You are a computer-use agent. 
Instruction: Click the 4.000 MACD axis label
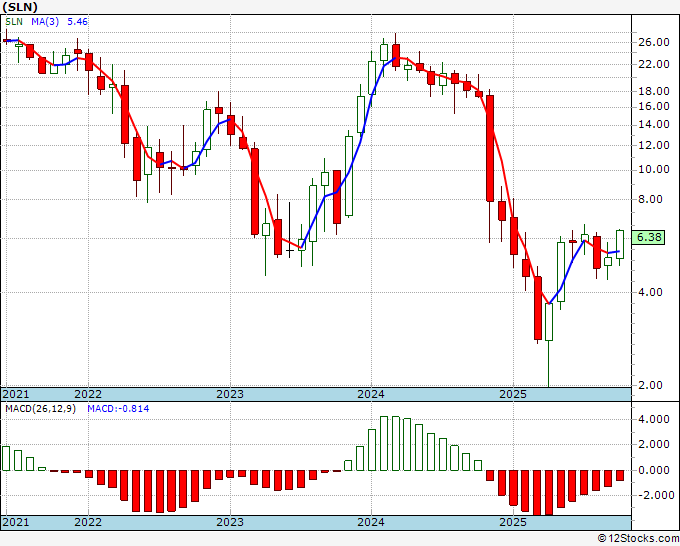(654, 419)
